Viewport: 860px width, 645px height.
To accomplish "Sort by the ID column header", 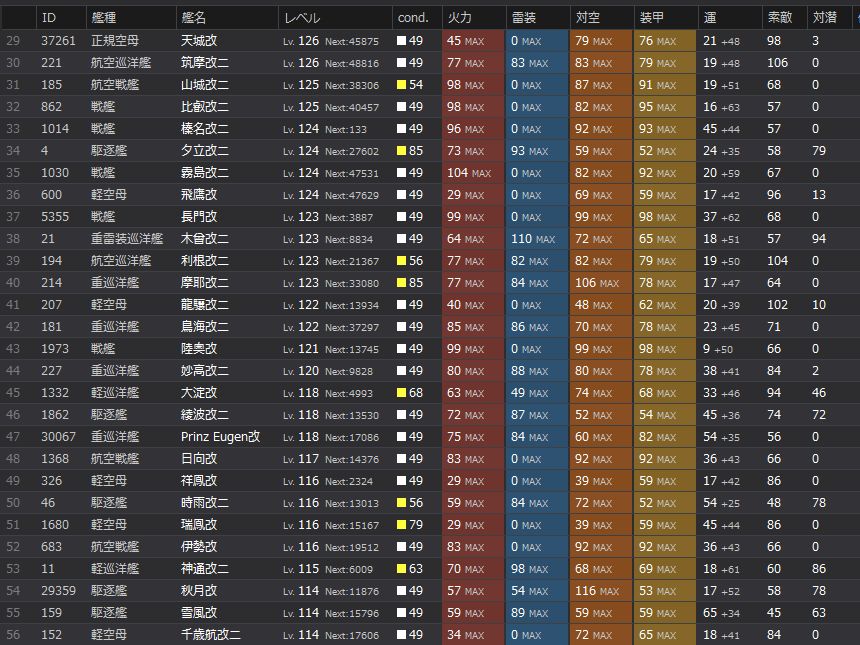I will point(61,18).
